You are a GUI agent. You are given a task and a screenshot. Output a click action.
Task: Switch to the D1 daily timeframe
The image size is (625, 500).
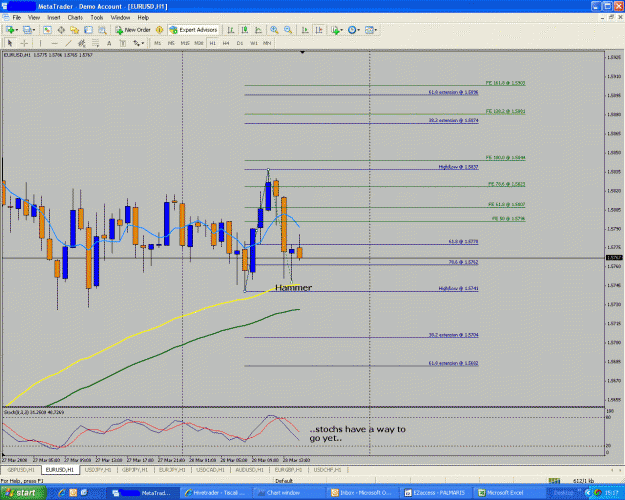click(240, 43)
